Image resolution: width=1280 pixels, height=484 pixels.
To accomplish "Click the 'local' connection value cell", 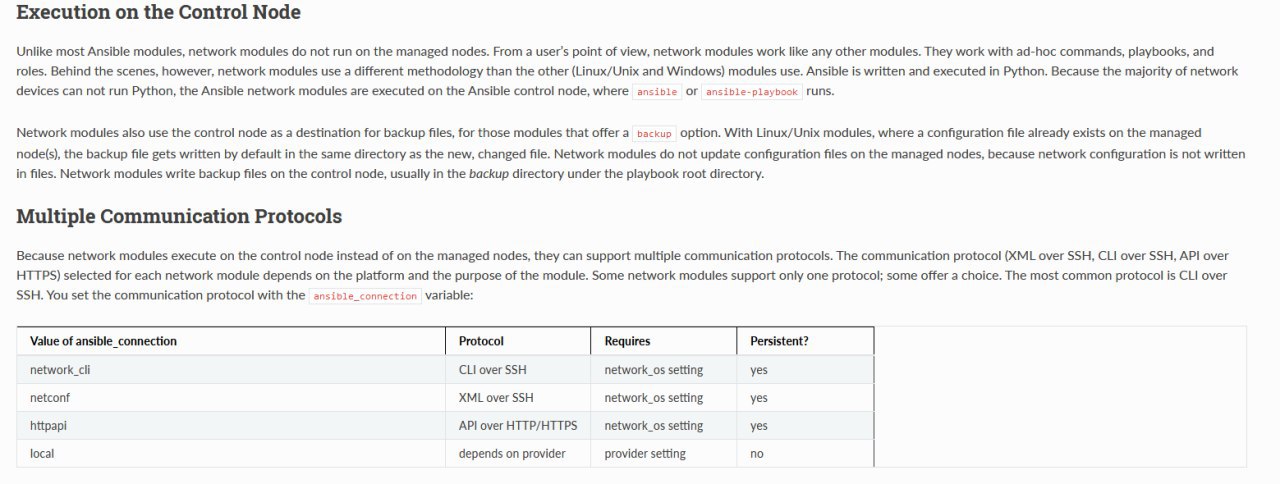I will point(231,454).
